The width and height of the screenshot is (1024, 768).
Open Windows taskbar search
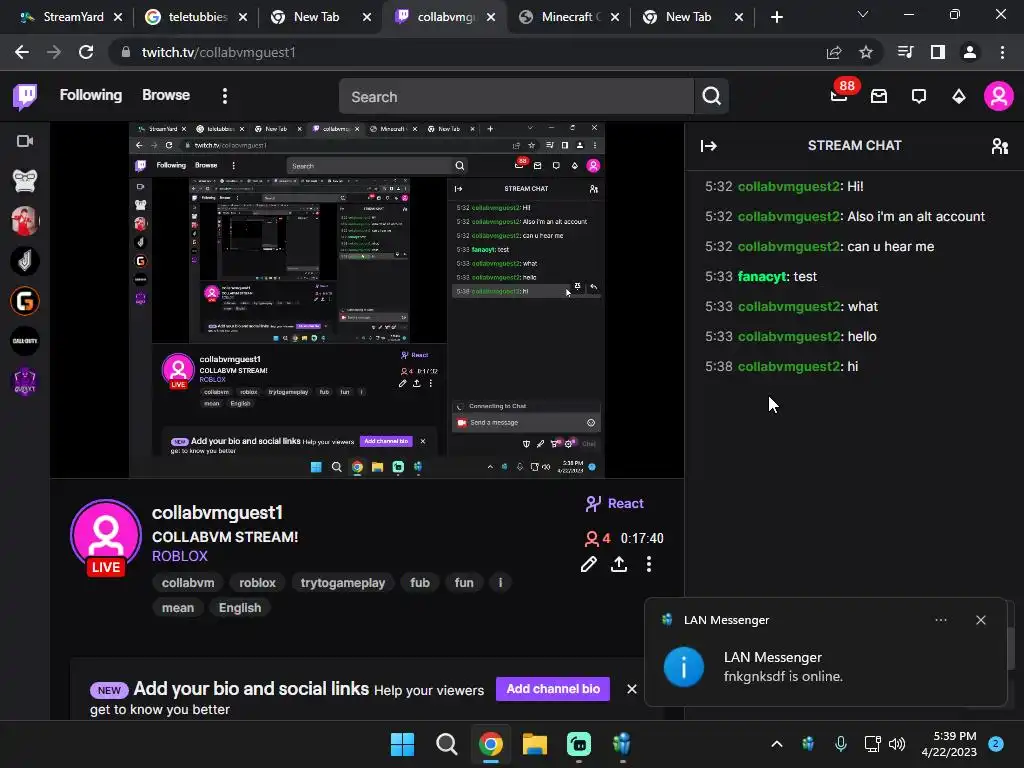click(x=447, y=744)
